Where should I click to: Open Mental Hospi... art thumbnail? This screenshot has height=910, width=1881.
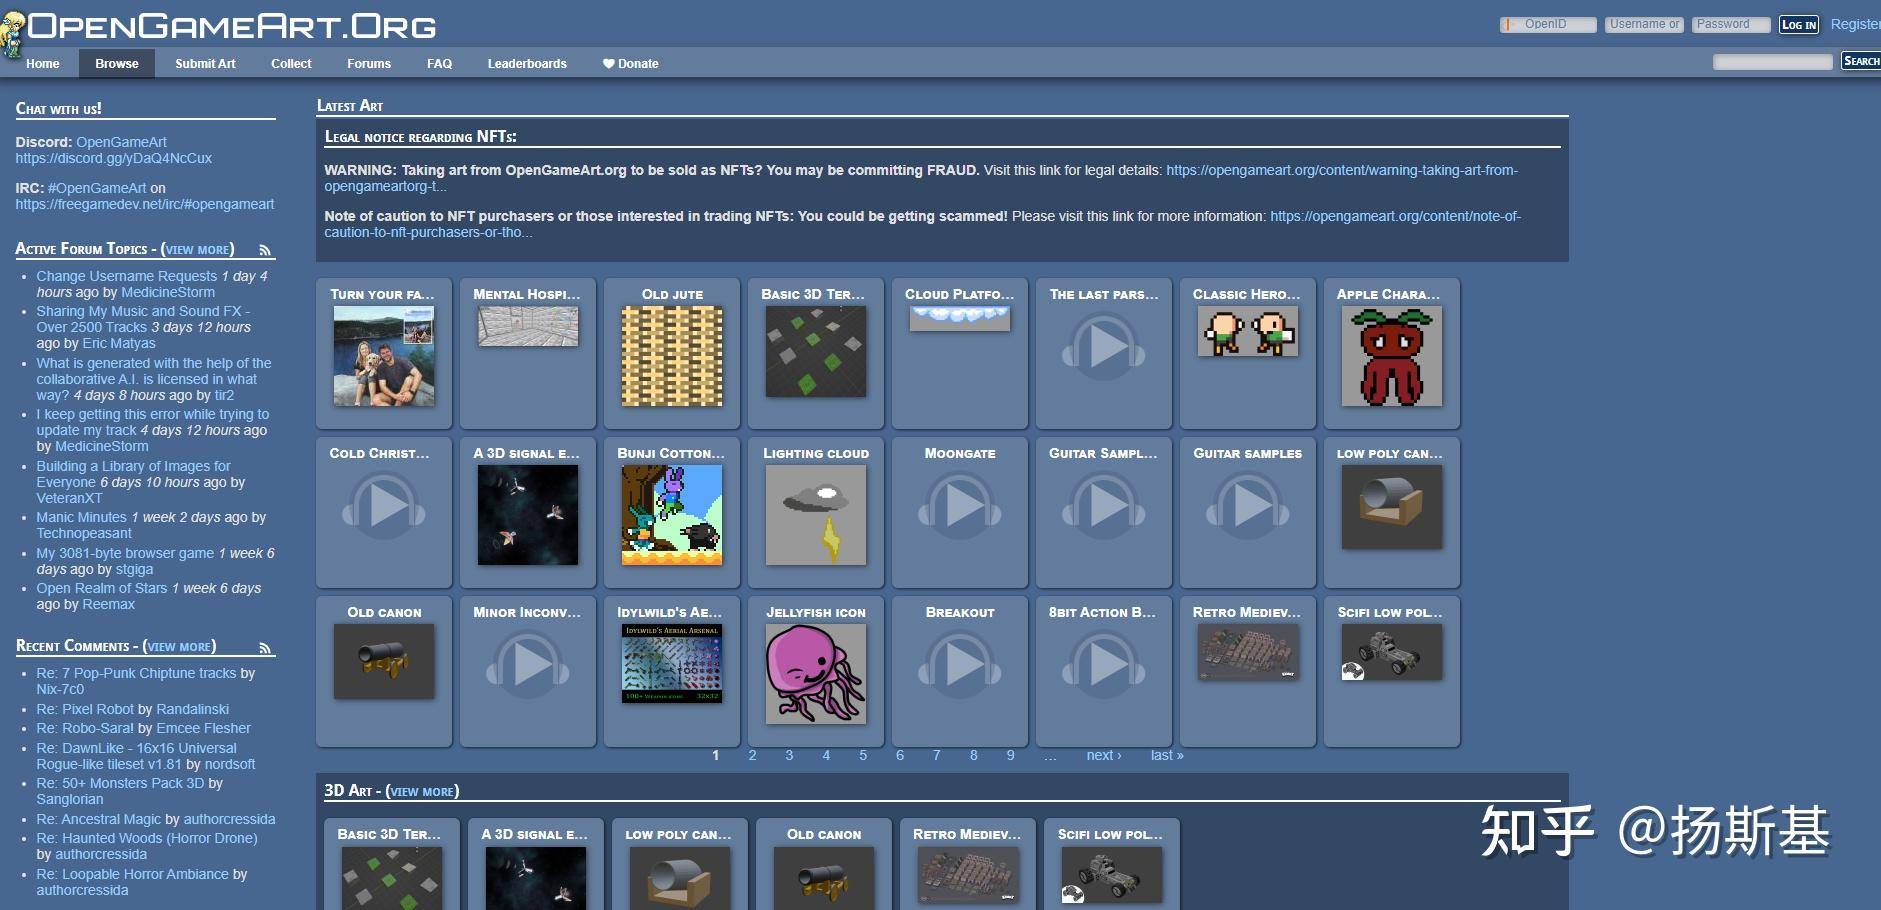tap(528, 326)
